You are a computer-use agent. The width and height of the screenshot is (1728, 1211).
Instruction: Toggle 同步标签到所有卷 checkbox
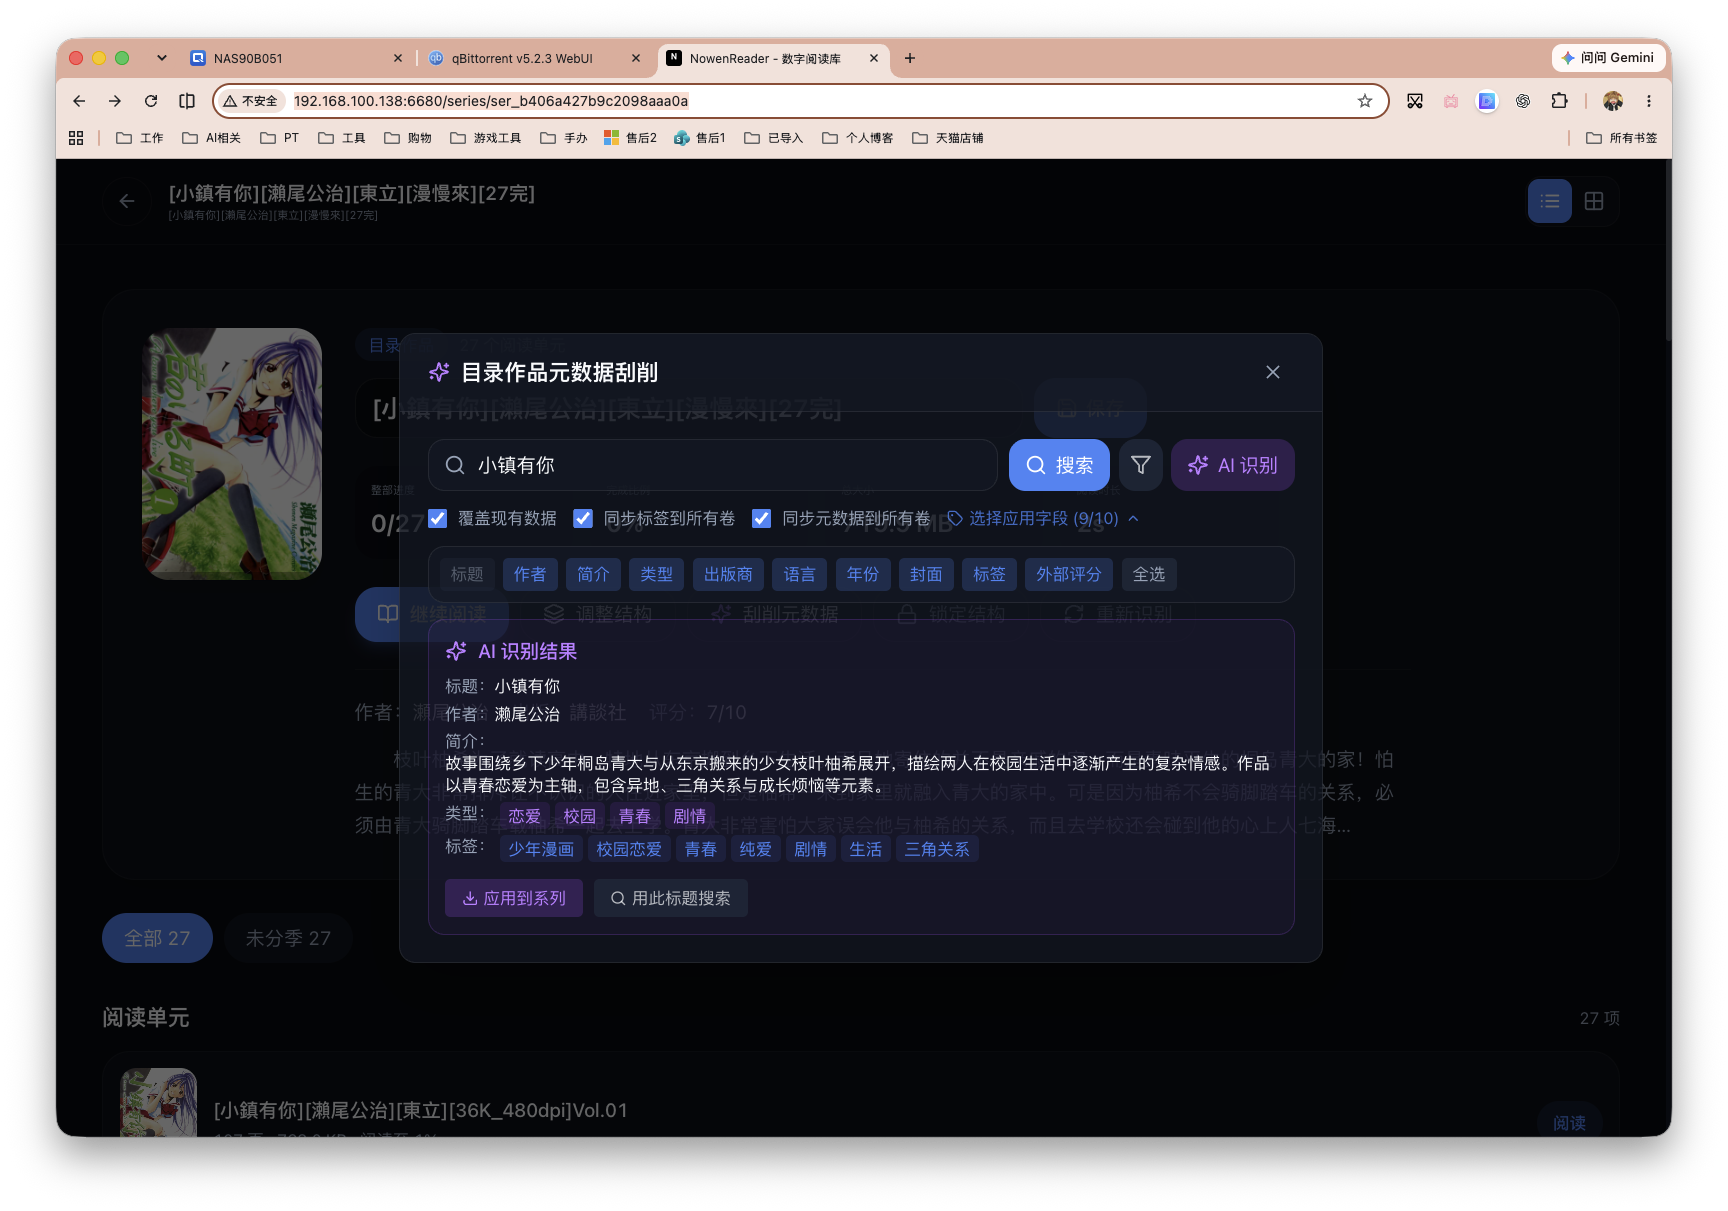pyautogui.click(x=583, y=518)
